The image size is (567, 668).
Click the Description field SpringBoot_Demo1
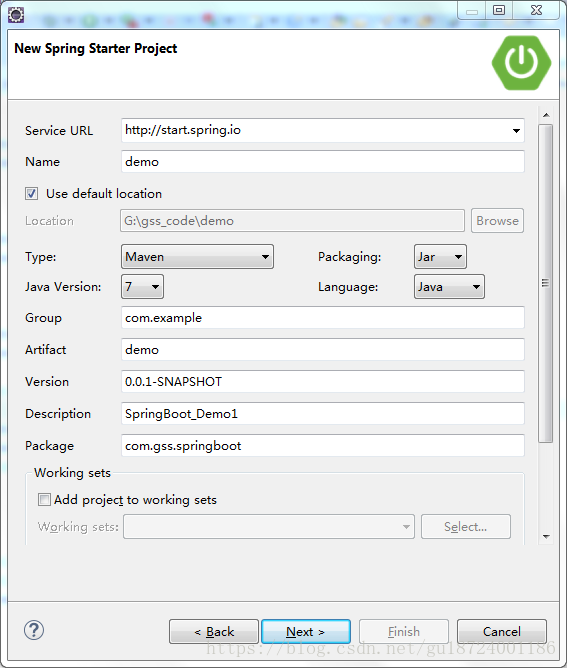coord(322,413)
